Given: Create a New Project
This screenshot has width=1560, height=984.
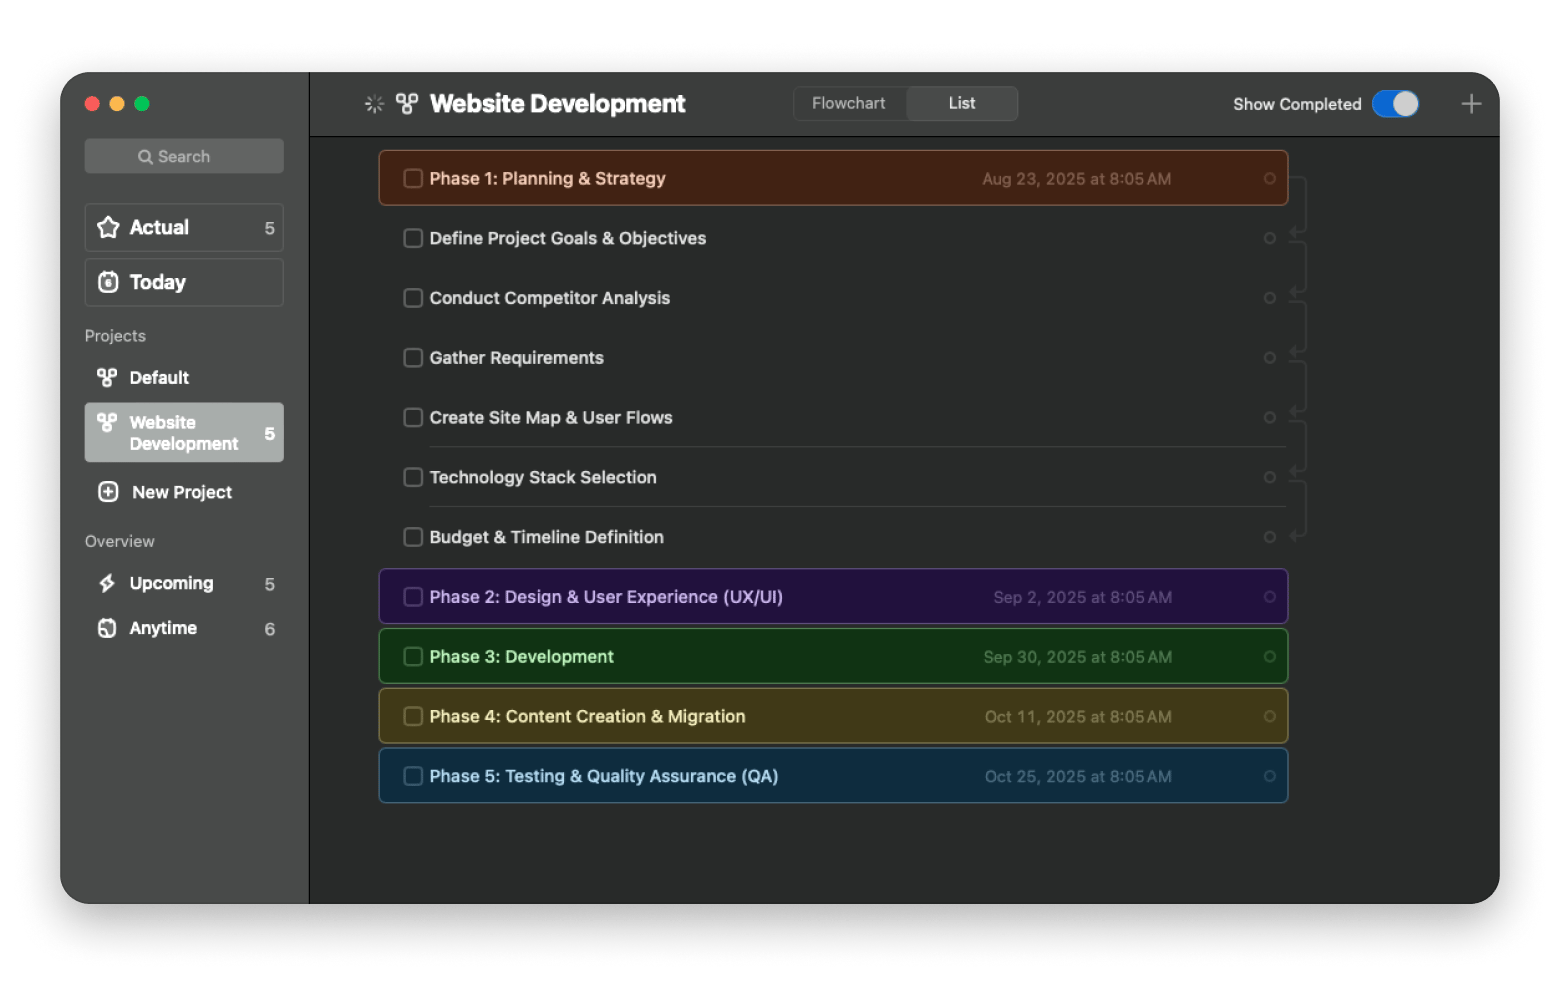Looking at the screenshot, I should coord(184,492).
